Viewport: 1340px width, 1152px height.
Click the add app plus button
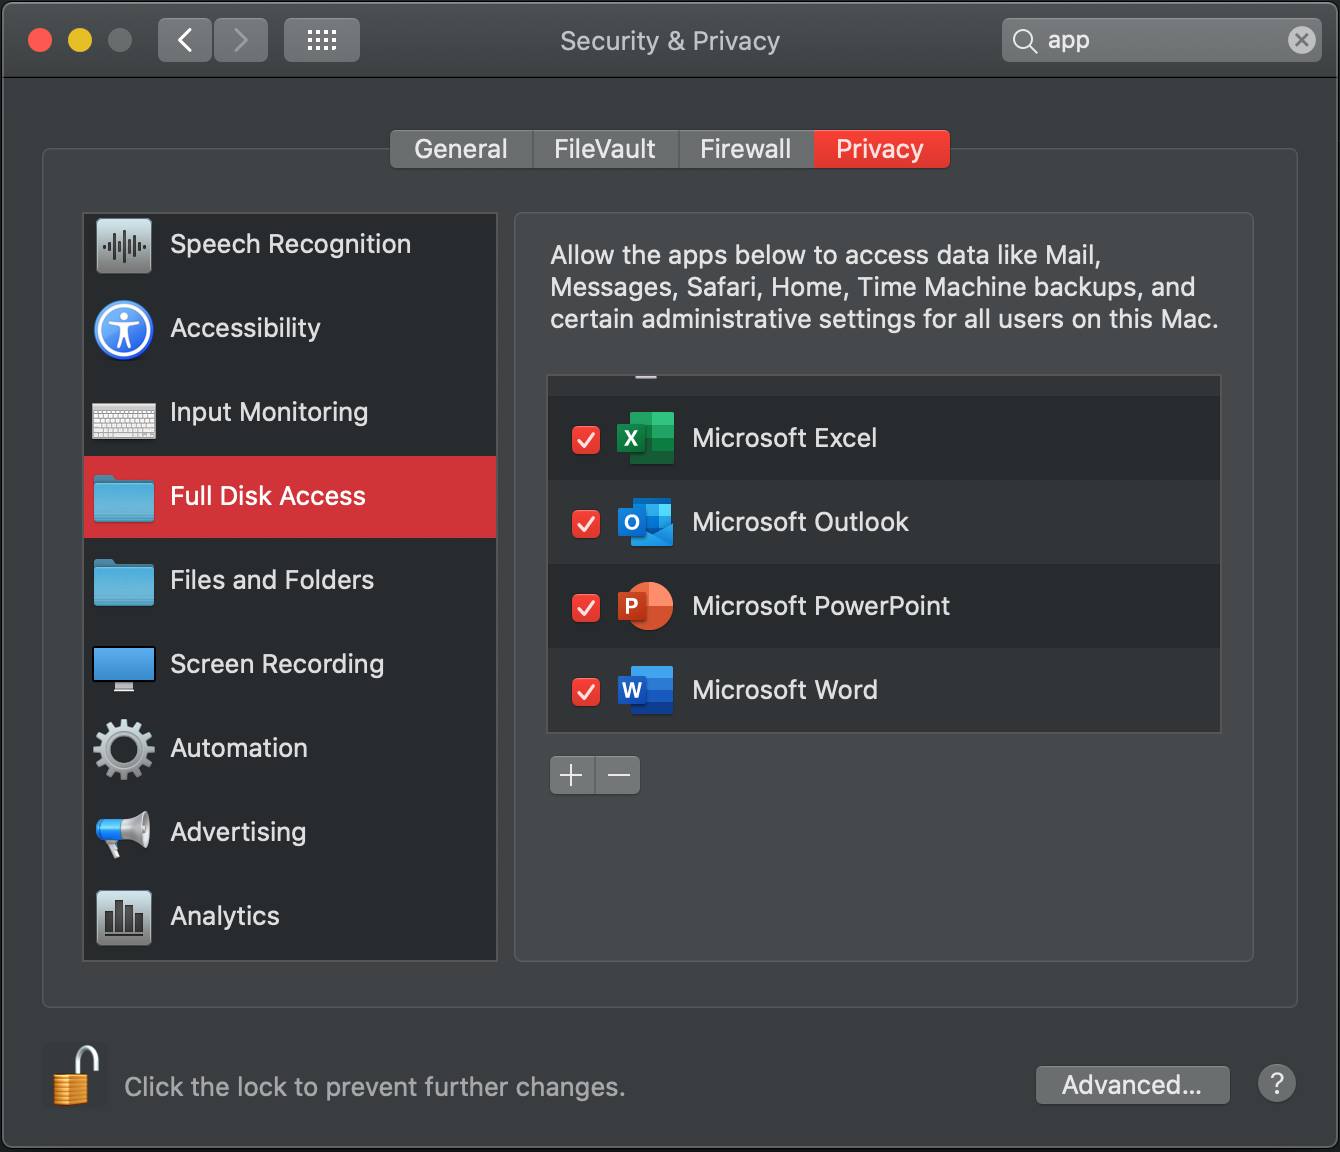pyautogui.click(x=571, y=775)
